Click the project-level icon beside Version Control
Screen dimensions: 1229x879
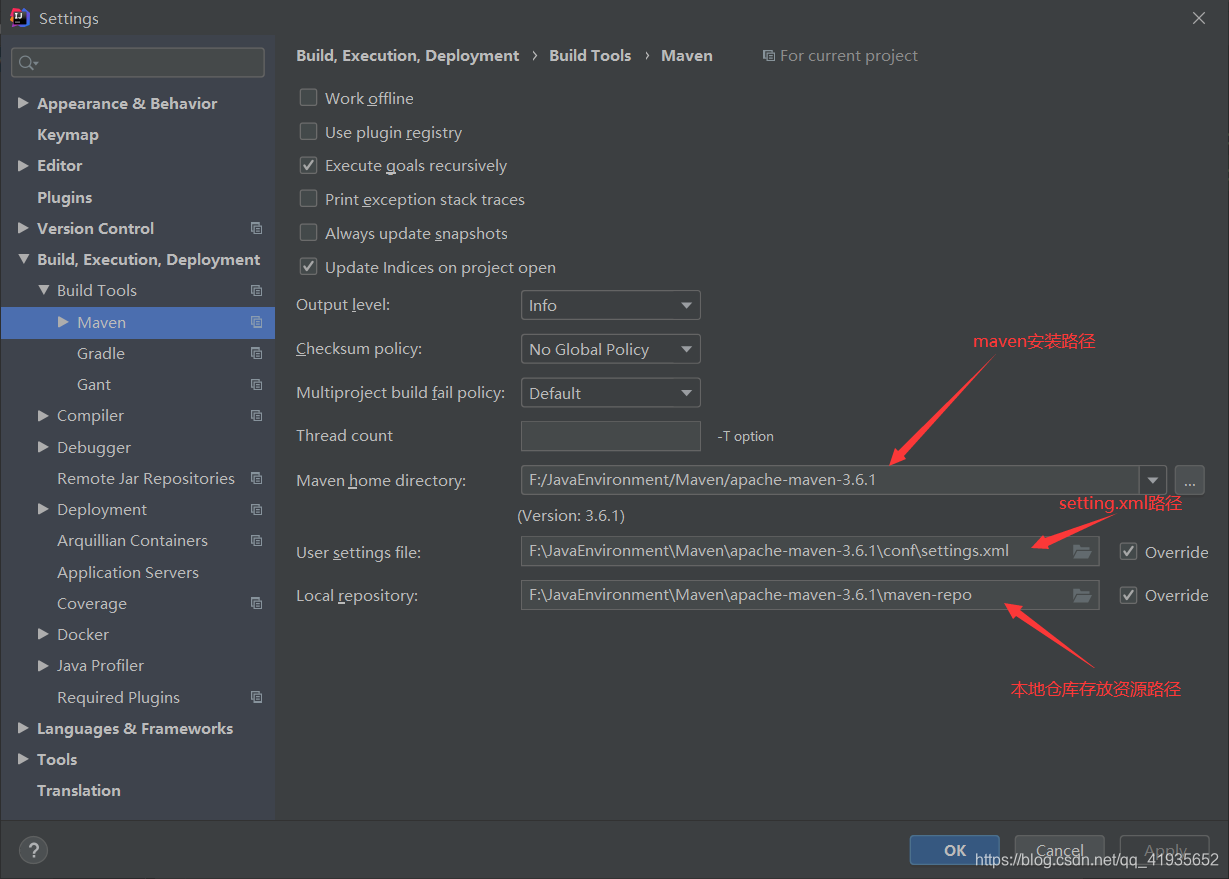[257, 228]
